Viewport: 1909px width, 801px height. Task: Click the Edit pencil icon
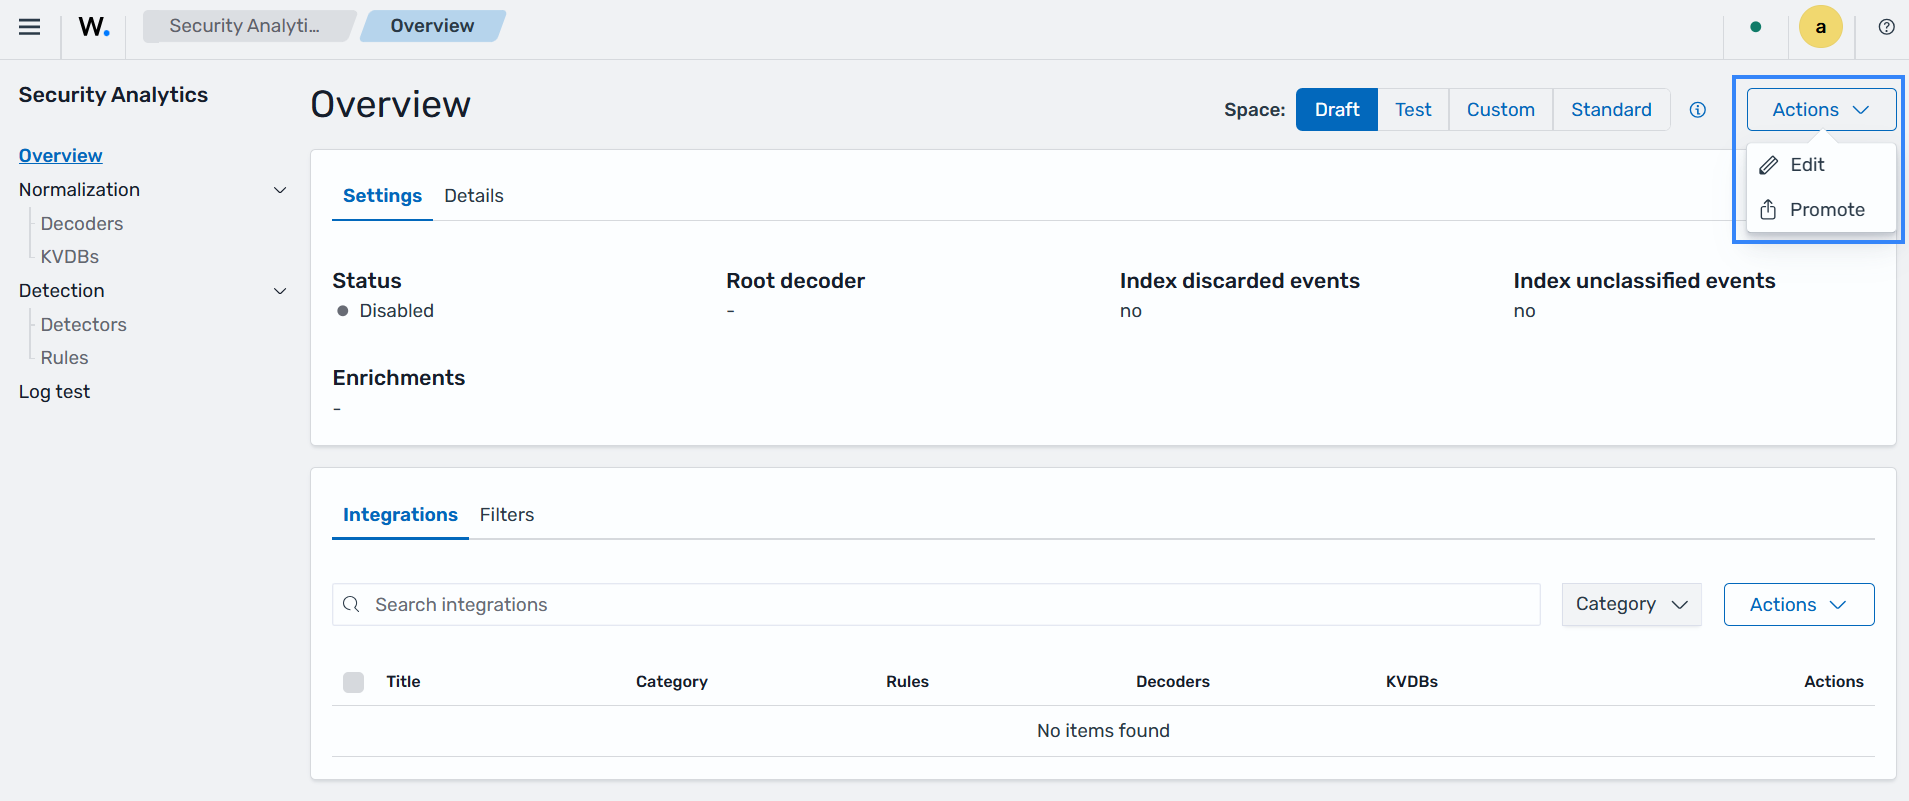[x=1769, y=165]
